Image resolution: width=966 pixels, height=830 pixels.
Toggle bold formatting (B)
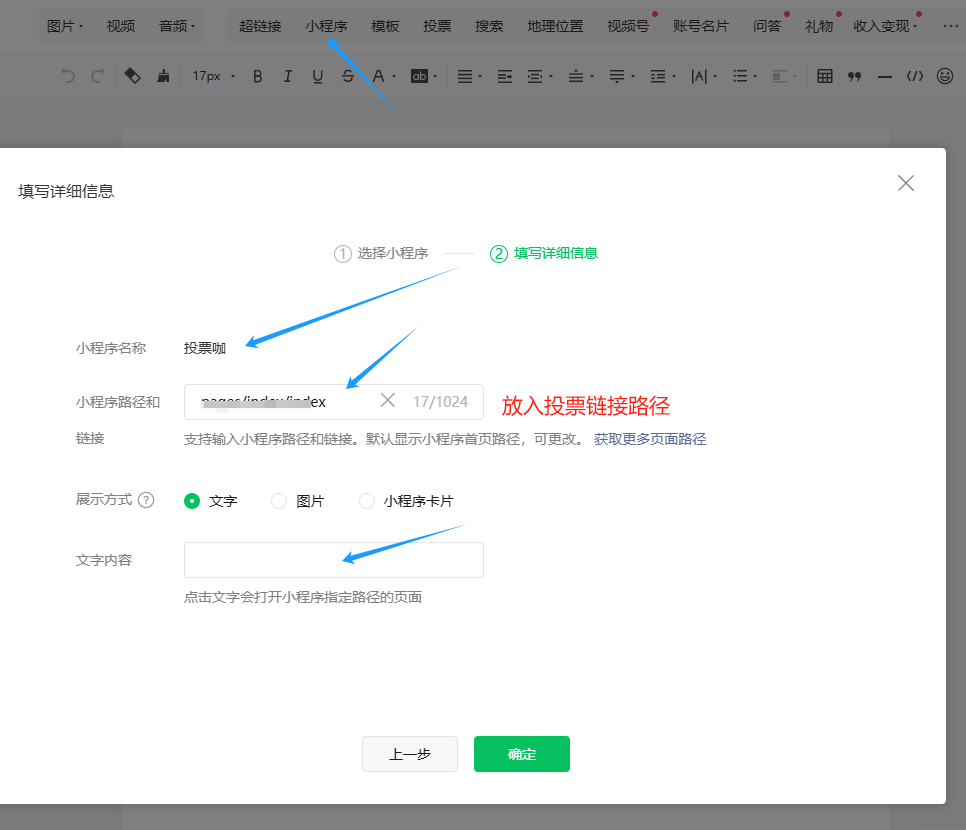point(258,76)
